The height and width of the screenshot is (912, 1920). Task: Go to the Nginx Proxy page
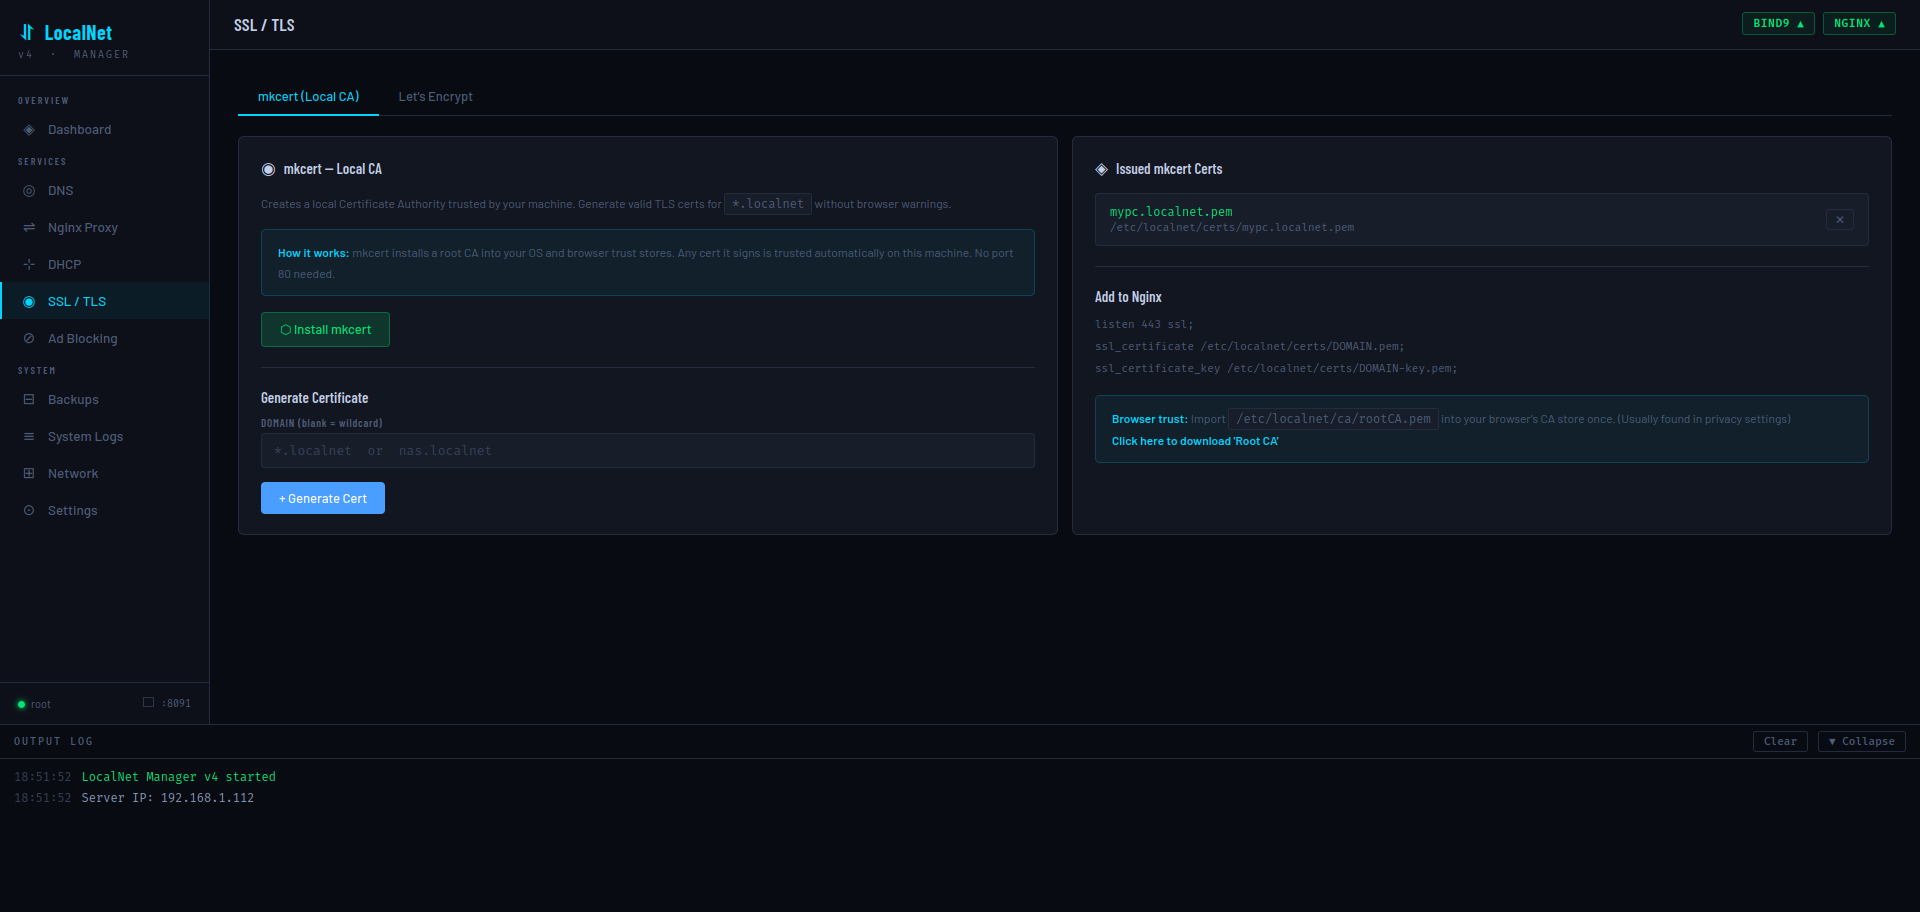104,228
